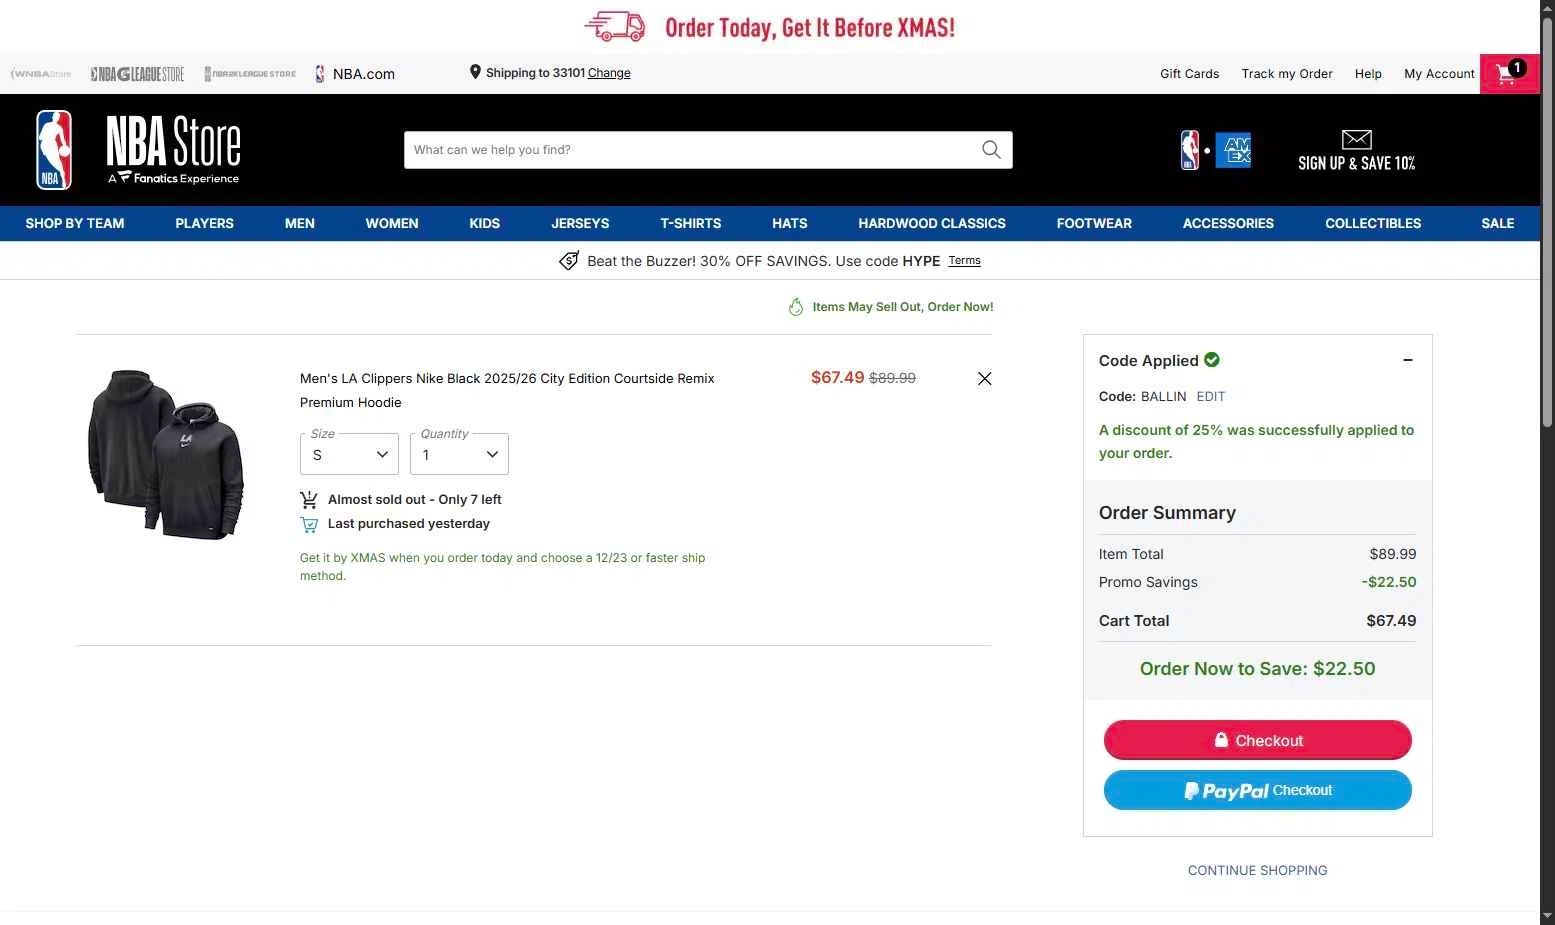1555x925 pixels.
Task: Collapse the Code Applied section
Action: (1408, 360)
